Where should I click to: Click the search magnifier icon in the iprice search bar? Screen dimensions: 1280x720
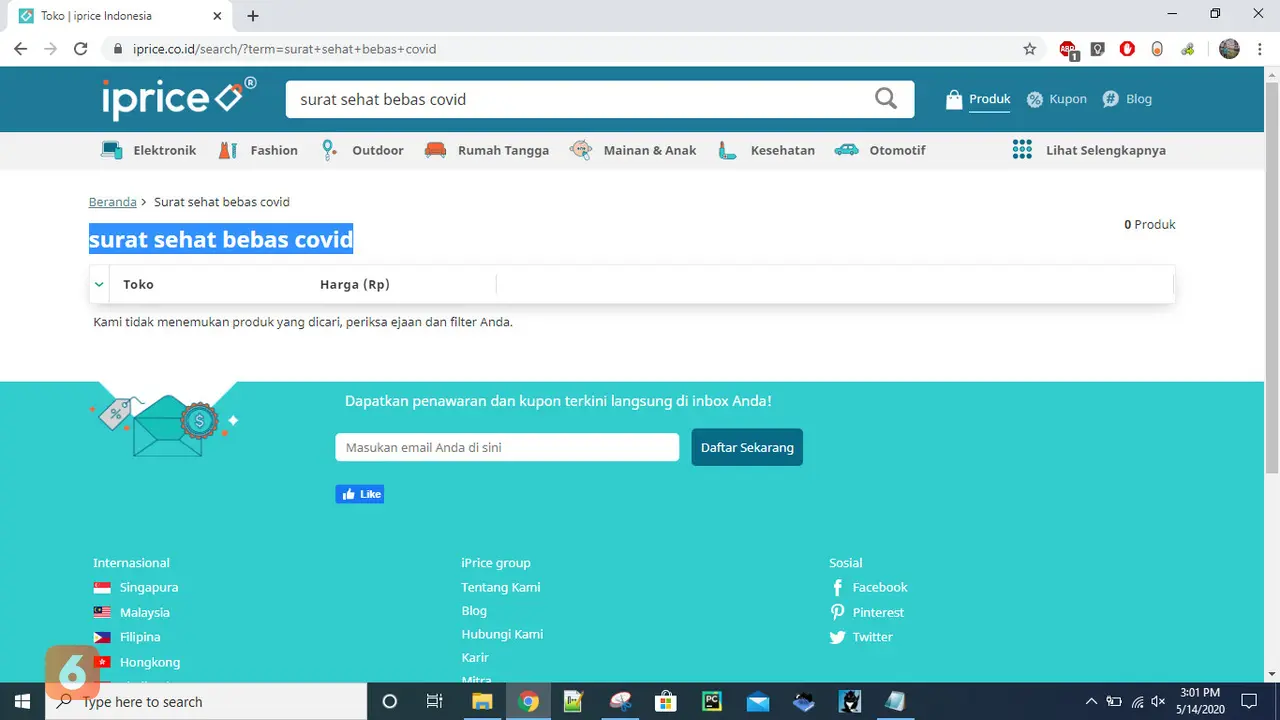[885, 99]
